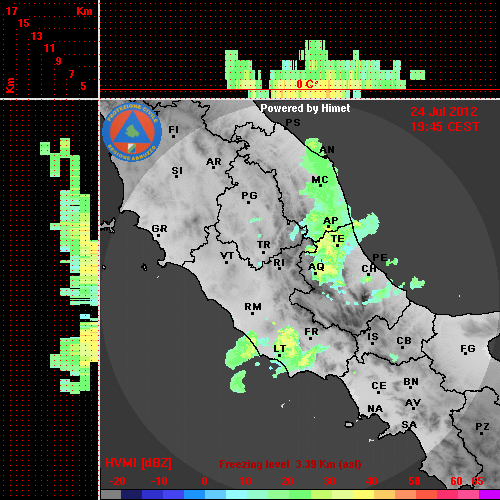This screenshot has width=500, height=500.
Task: Click the PE city label
Action: (x=380, y=257)
